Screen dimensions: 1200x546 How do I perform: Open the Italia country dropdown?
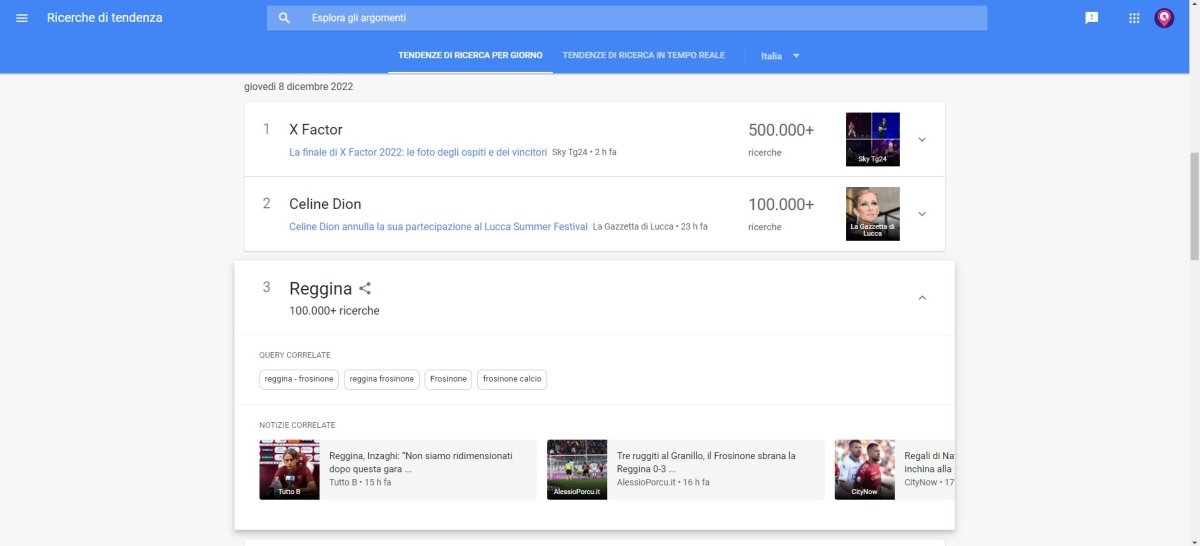(x=780, y=56)
